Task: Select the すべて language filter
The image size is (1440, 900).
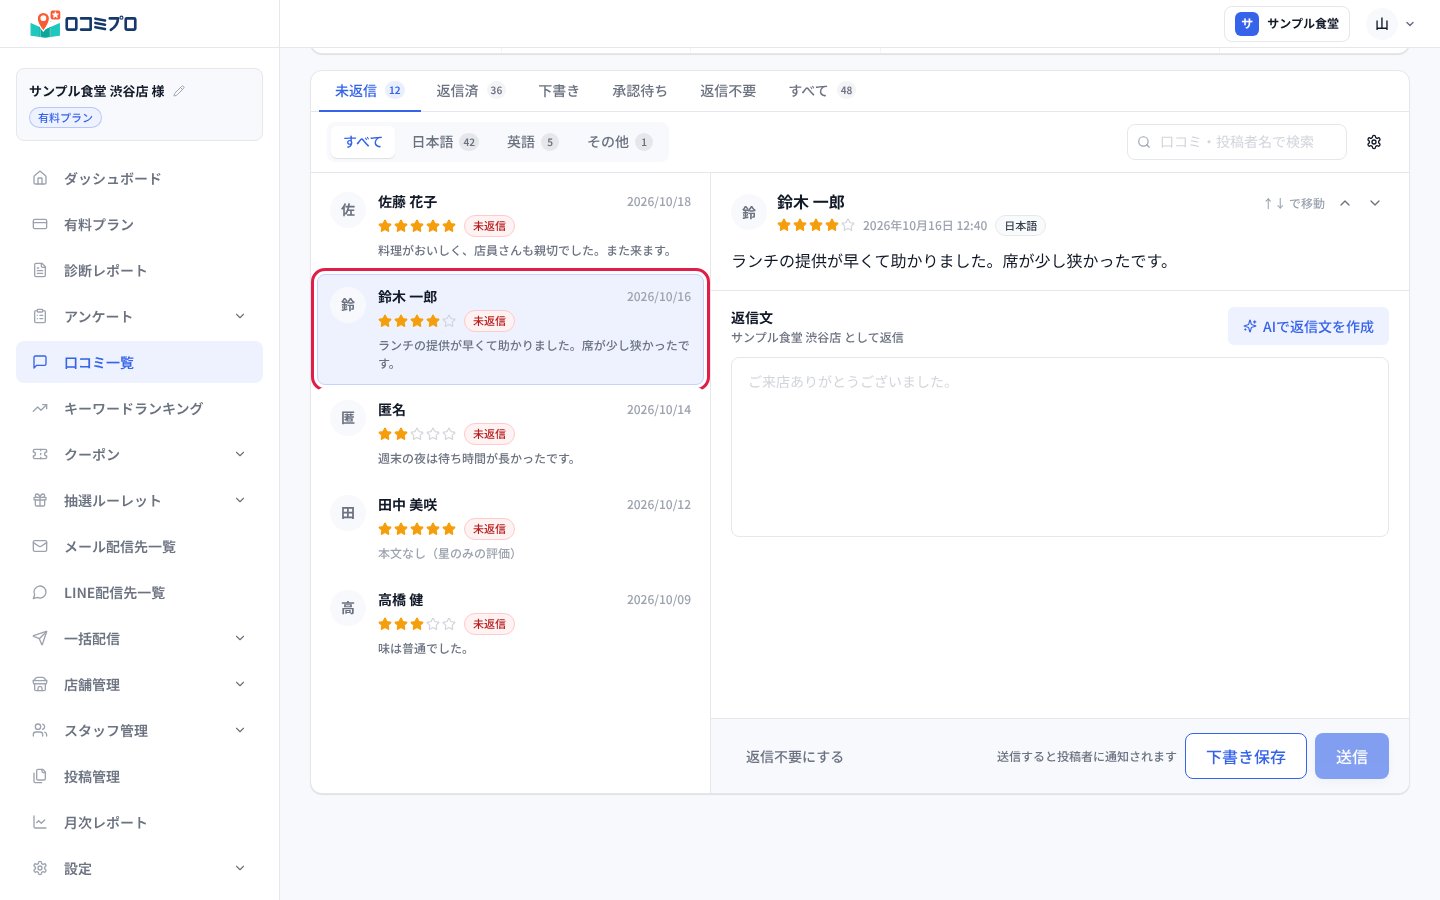Action: (363, 142)
